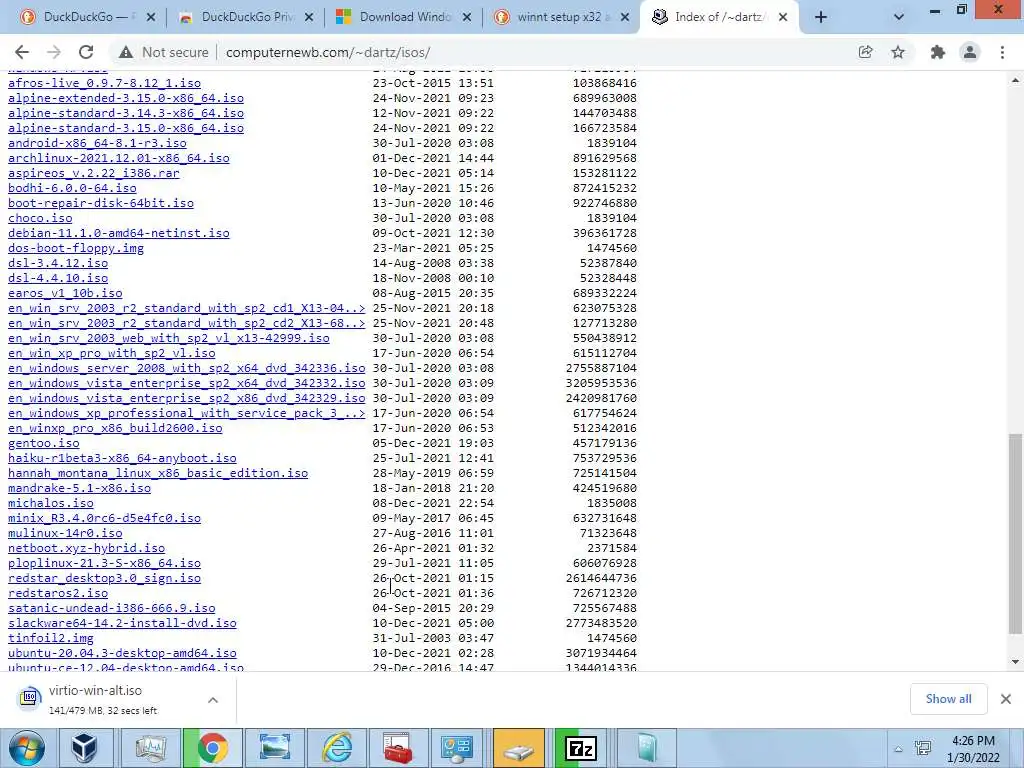Download tinfoil2.img file

click(x=51, y=639)
